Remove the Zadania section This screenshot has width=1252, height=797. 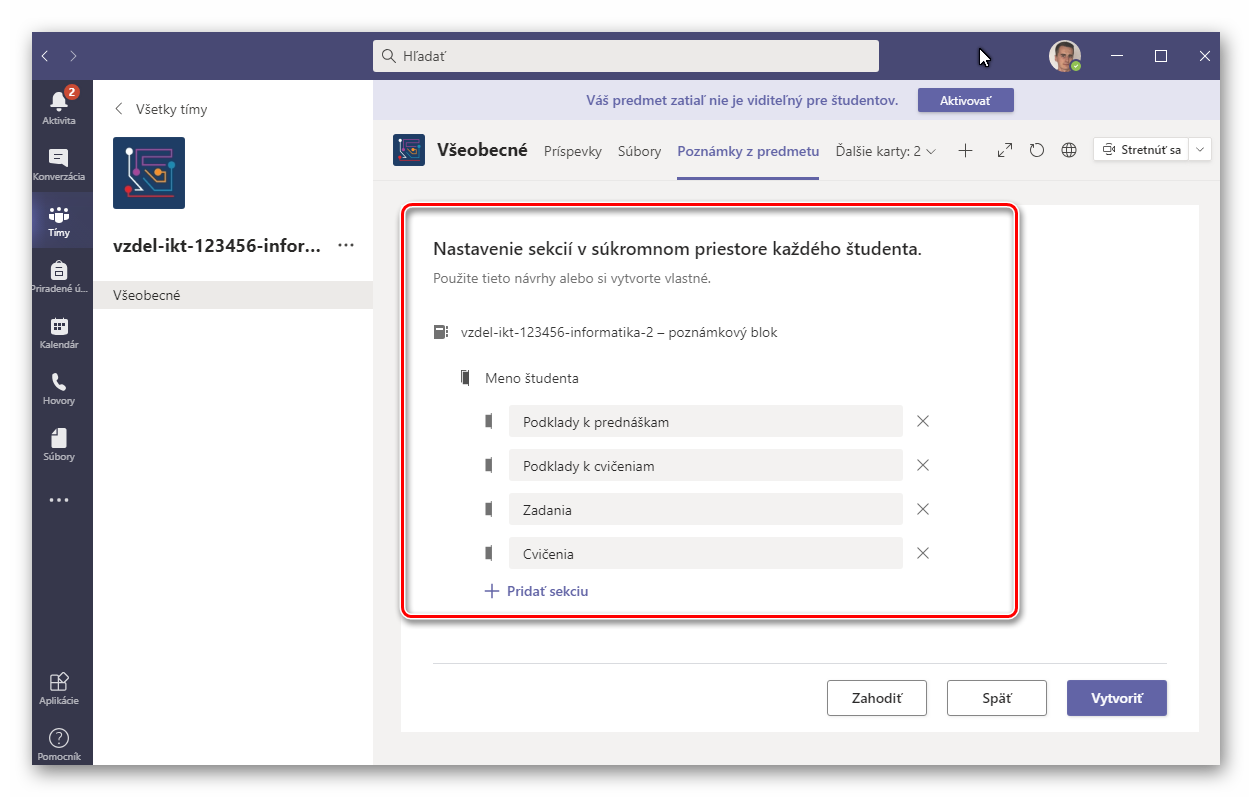coord(923,509)
